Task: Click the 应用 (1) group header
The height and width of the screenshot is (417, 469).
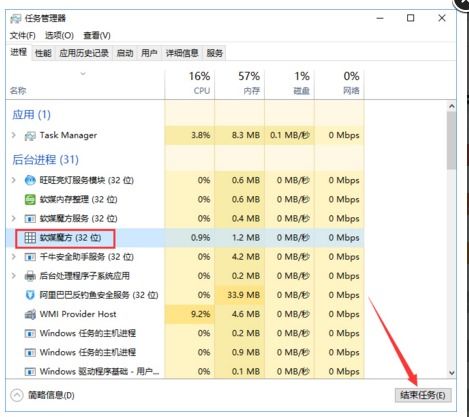Action: point(31,115)
